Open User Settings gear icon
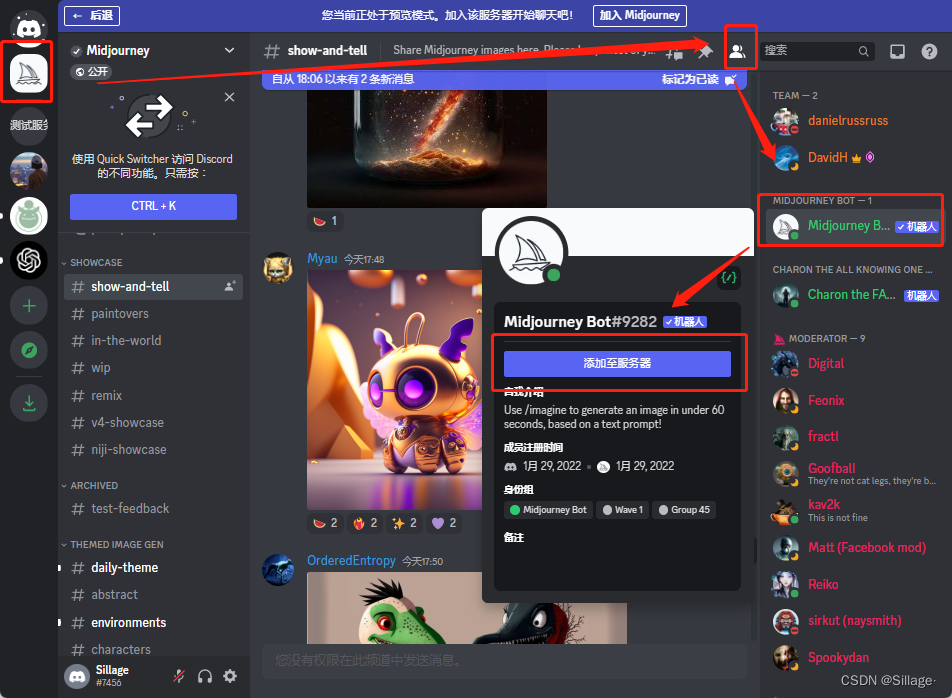 pyautogui.click(x=230, y=676)
